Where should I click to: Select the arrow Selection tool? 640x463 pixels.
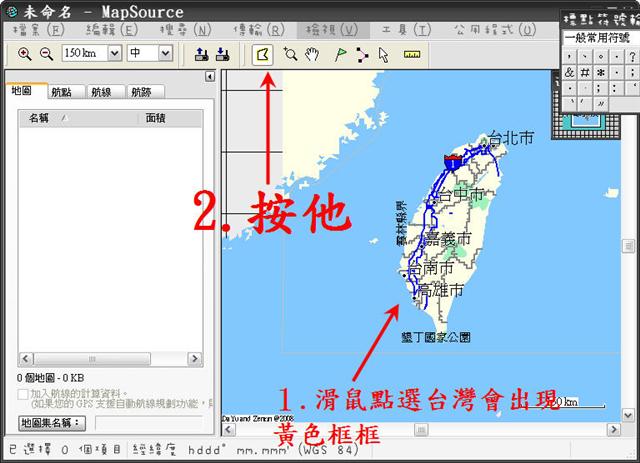(x=383, y=55)
